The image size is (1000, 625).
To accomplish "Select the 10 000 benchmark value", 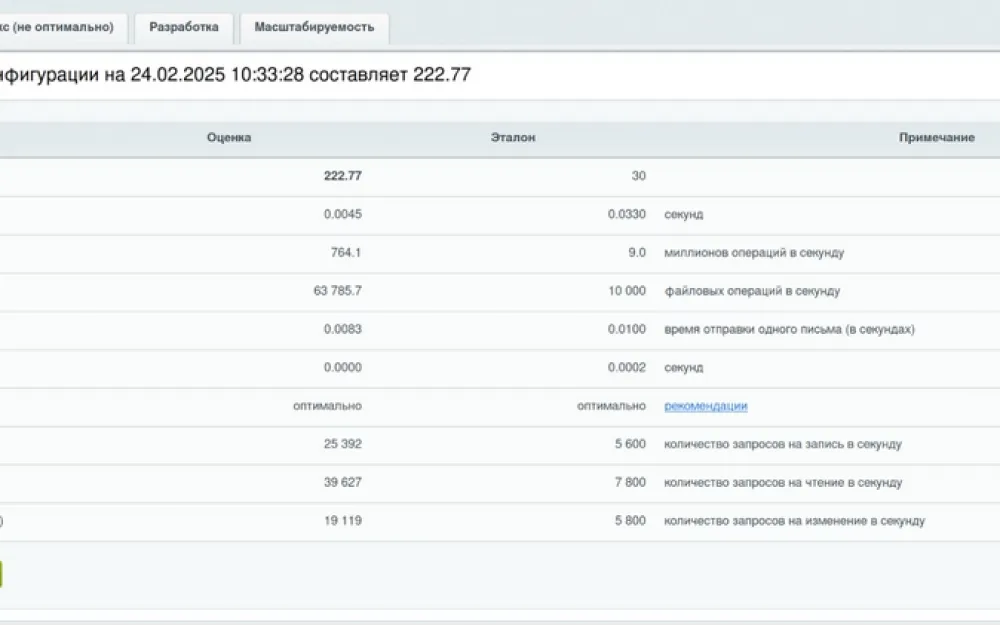I will click(x=627, y=291).
